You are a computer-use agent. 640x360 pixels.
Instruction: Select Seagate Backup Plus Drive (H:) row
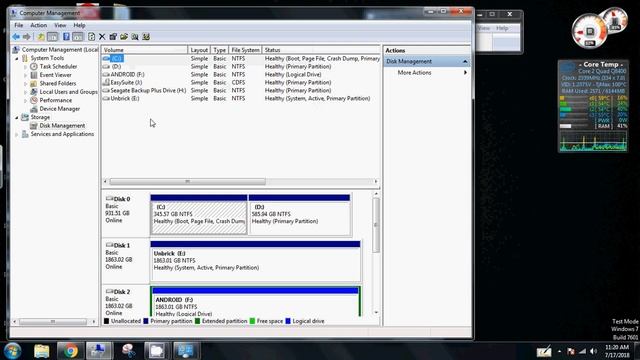[241, 91]
